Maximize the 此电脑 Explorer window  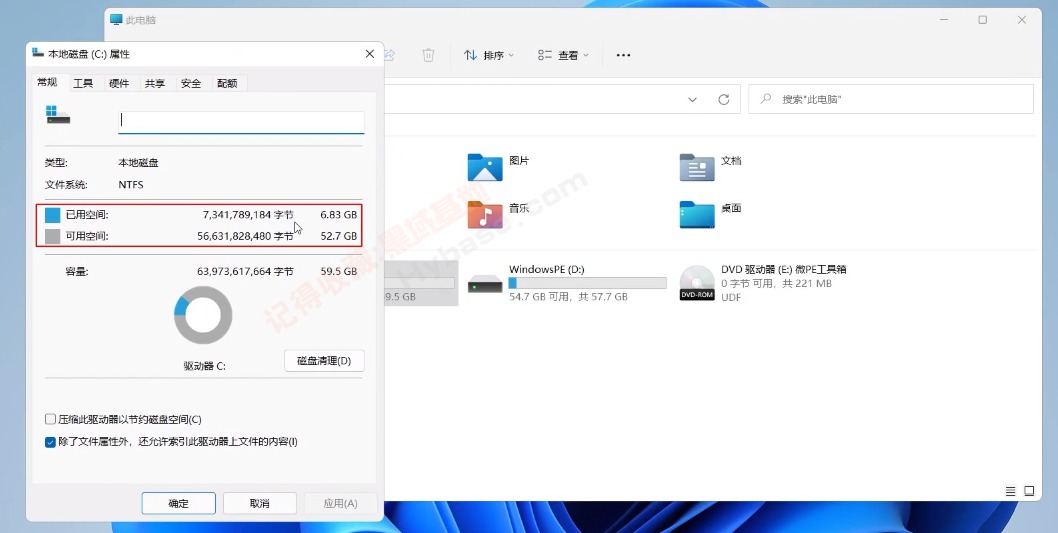coord(982,20)
